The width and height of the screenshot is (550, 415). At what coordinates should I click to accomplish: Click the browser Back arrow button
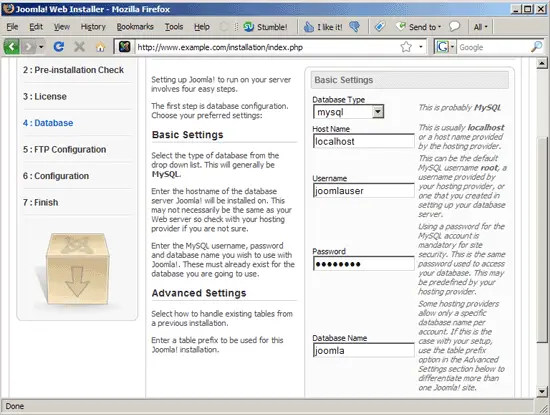pos(12,47)
